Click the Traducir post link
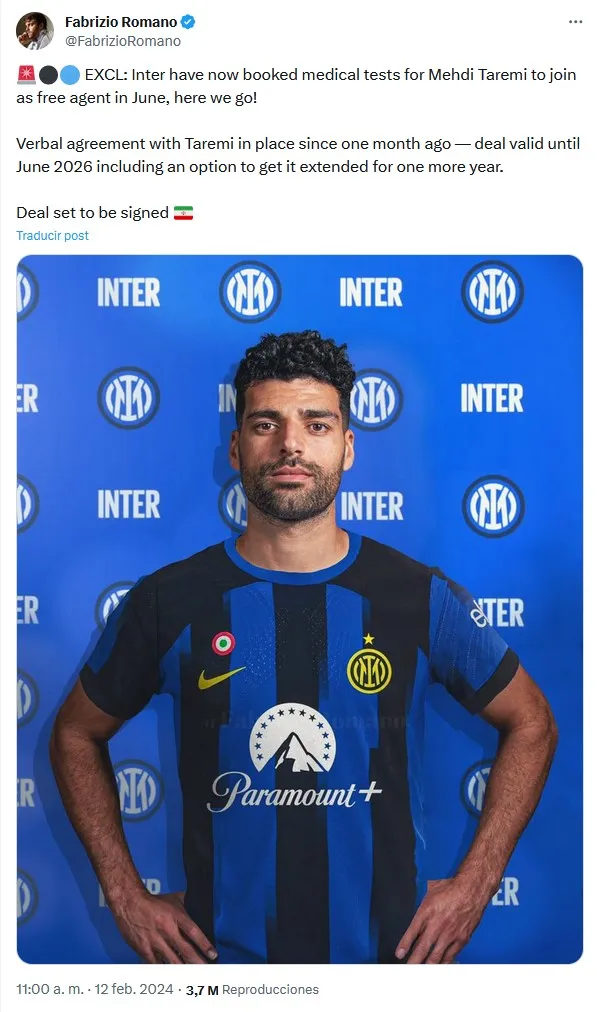The width and height of the screenshot is (597, 1012). (52, 236)
